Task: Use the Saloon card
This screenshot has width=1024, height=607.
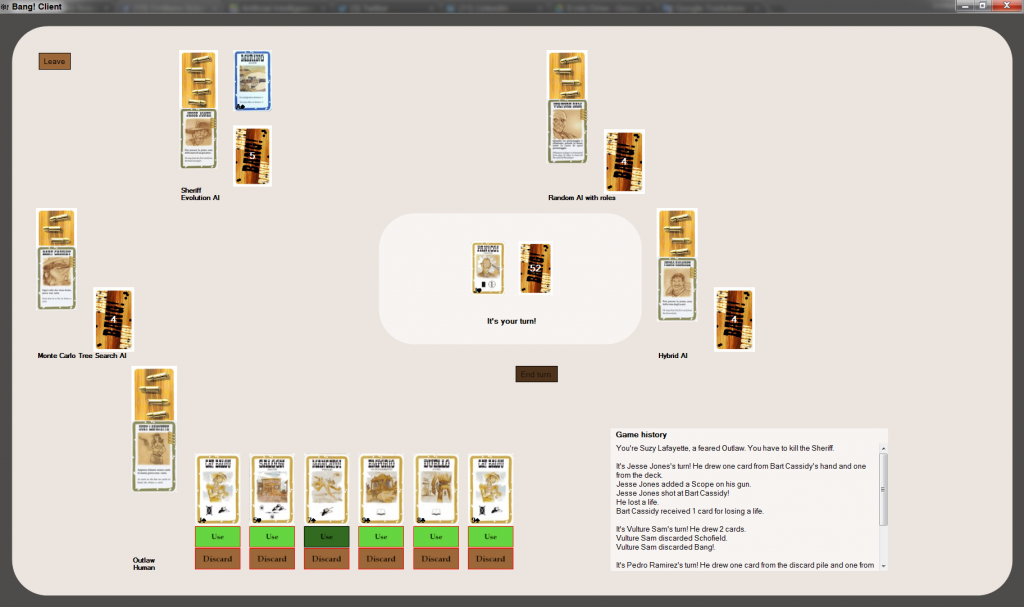Action: 272,536
